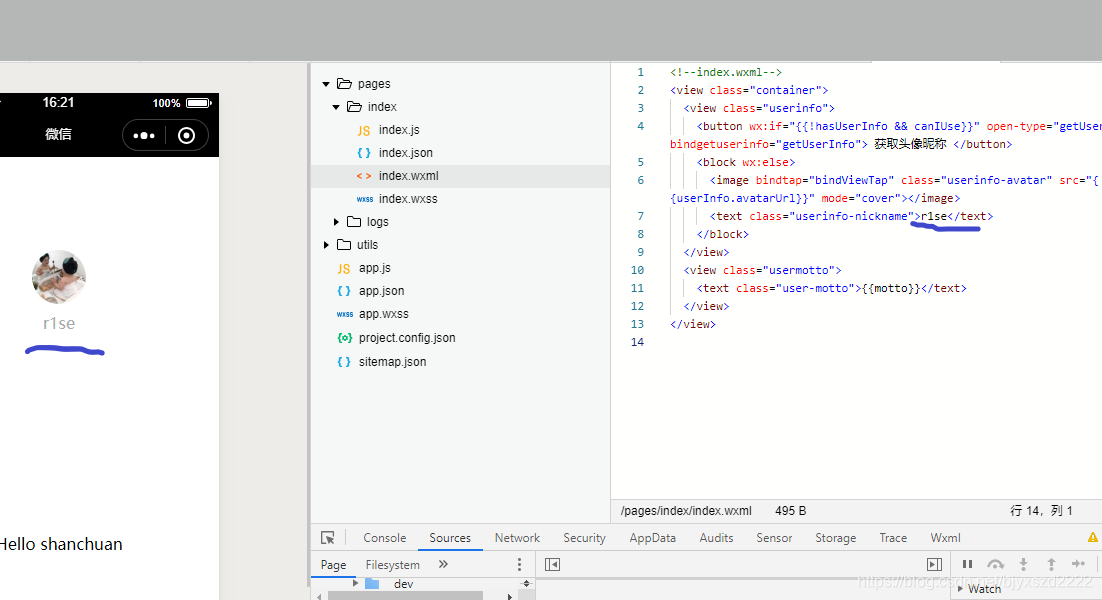Click the config icon beside project.config.json
The width and height of the screenshot is (1102, 600).
(x=344, y=338)
